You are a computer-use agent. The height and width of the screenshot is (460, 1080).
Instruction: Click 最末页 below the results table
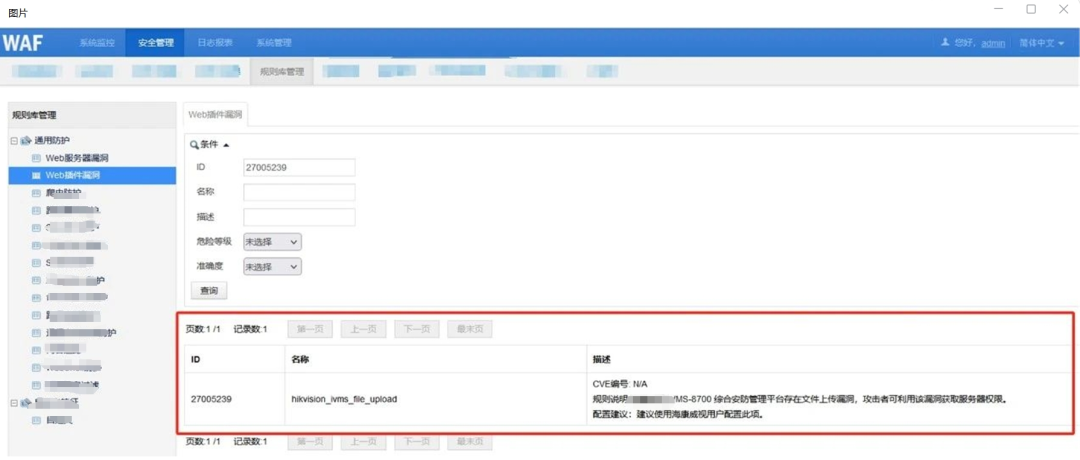pos(470,441)
